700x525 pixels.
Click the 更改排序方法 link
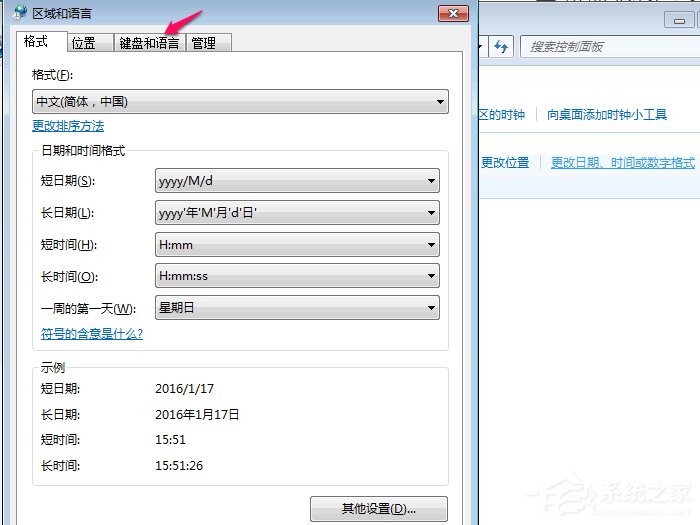[68, 126]
